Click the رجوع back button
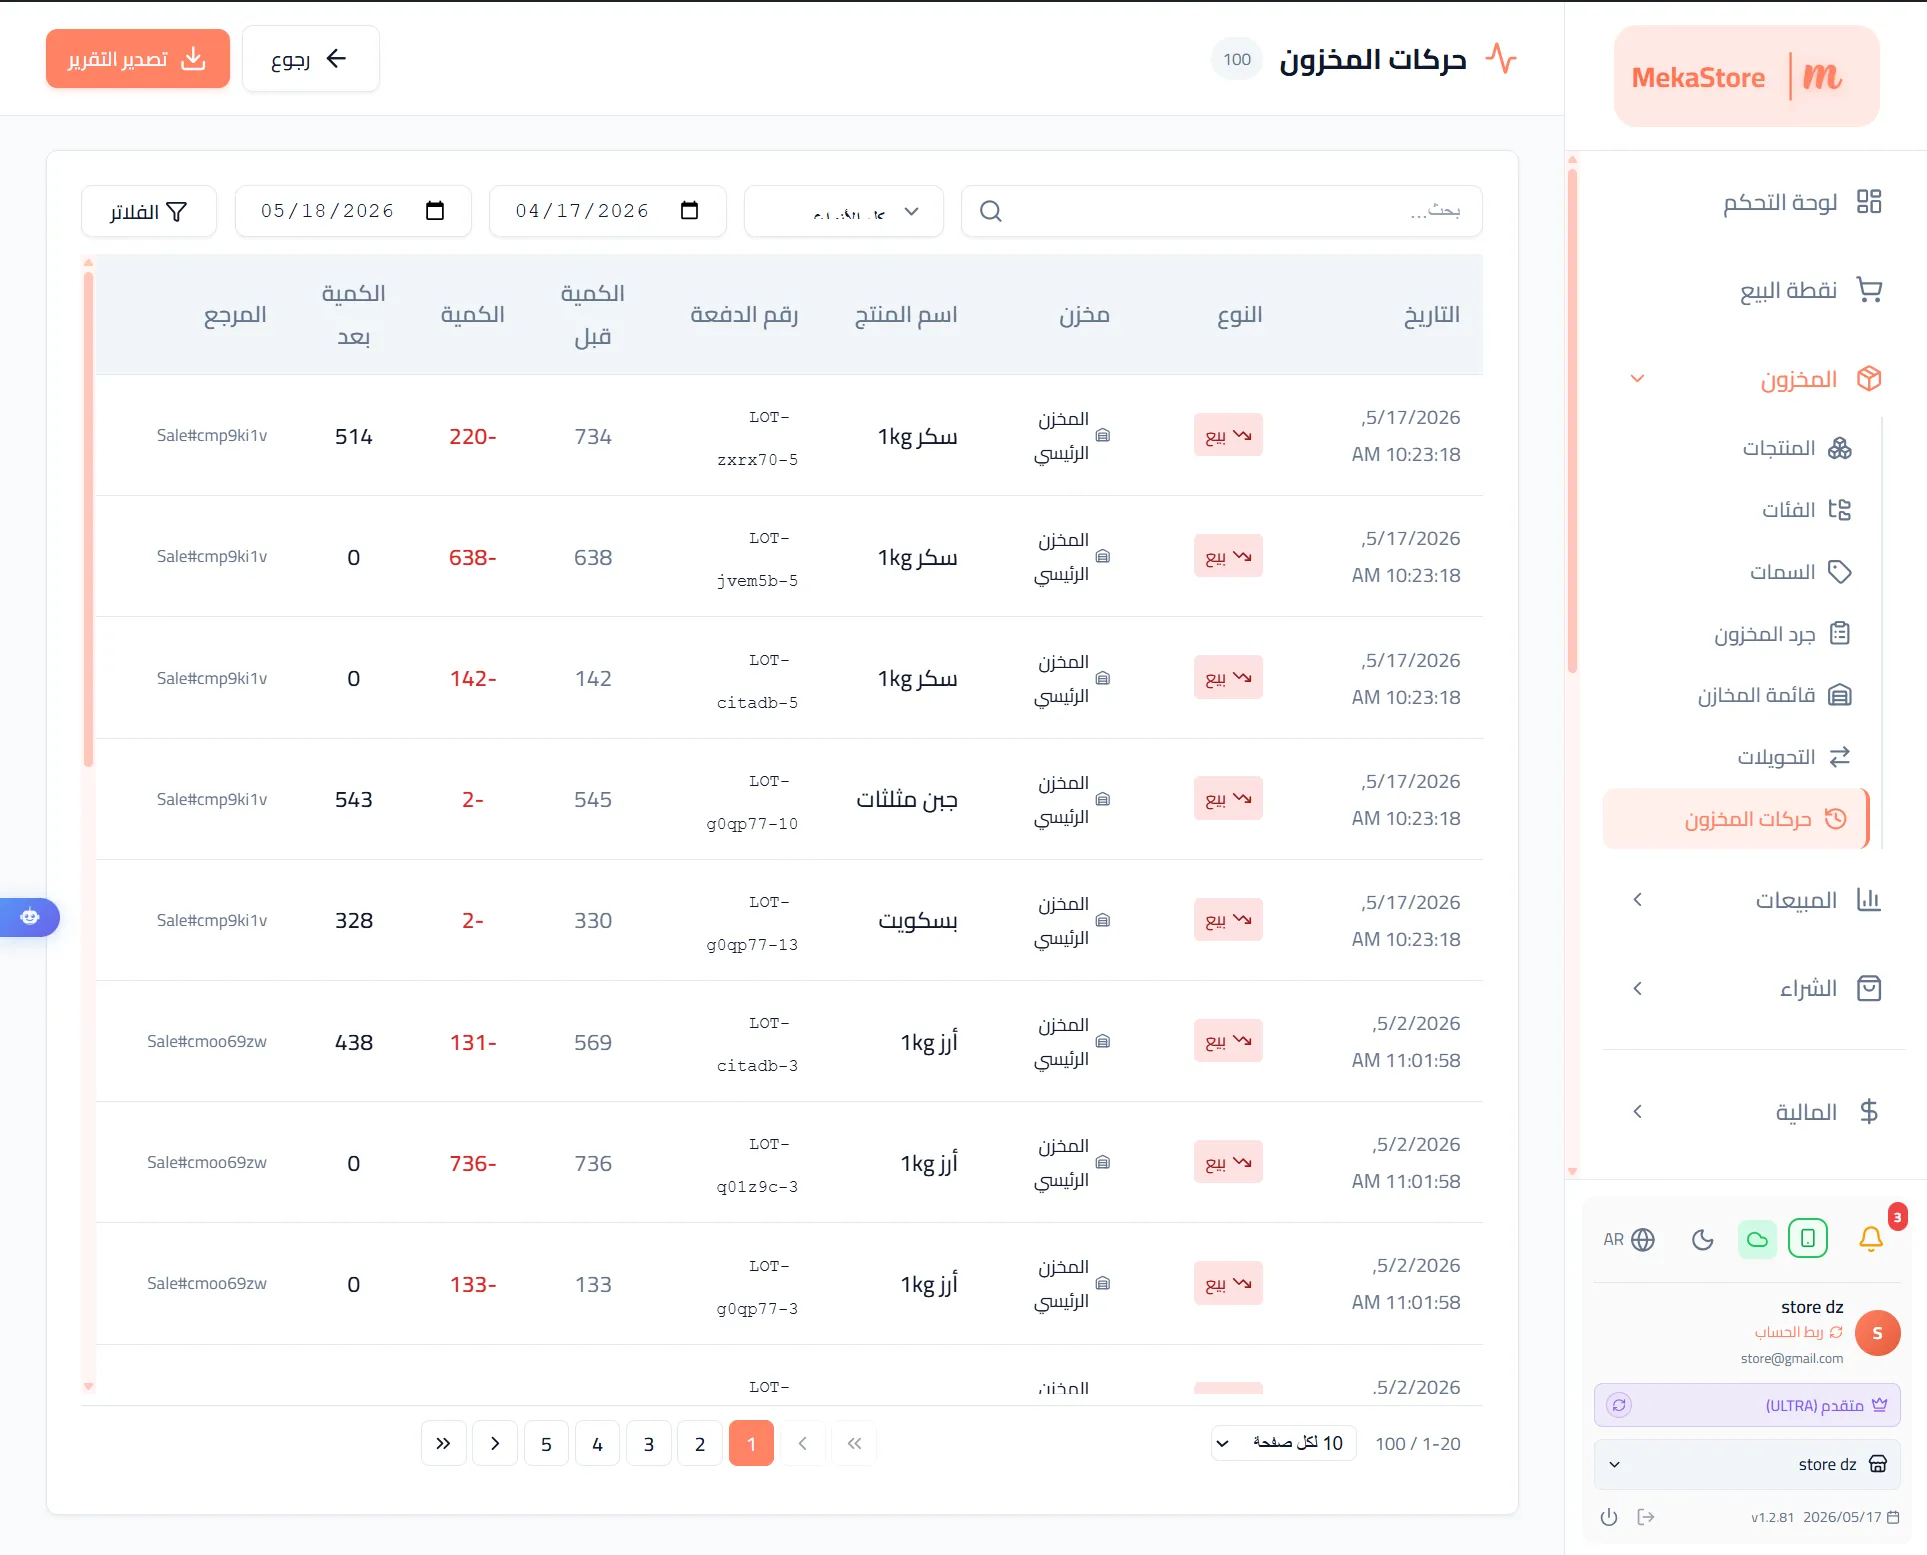 click(311, 59)
